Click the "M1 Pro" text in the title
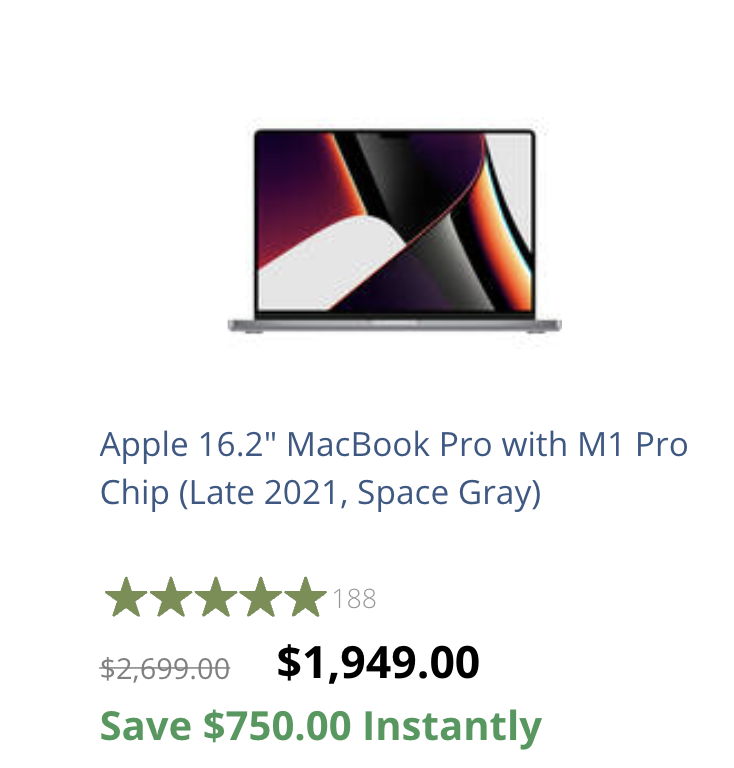Image resolution: width=734 pixels, height=768 pixels. coord(633,445)
